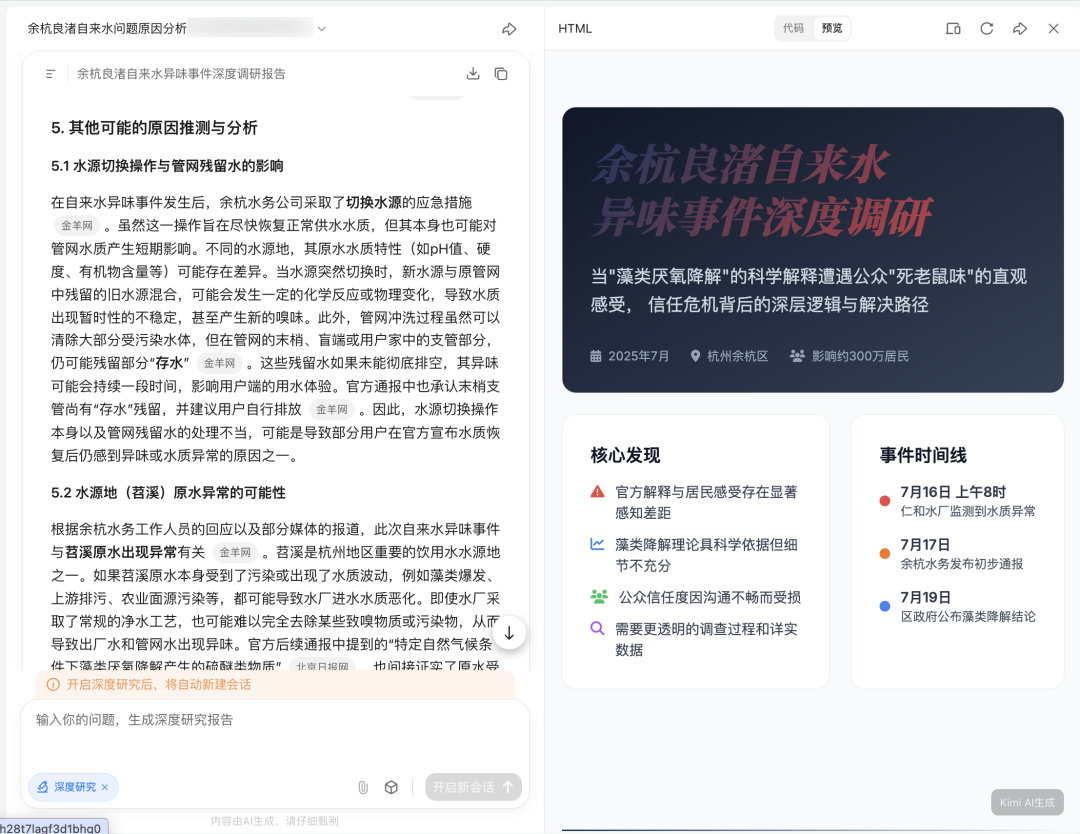Click the cube icon in input bar
Image resolution: width=1080 pixels, height=834 pixels.
click(391, 787)
